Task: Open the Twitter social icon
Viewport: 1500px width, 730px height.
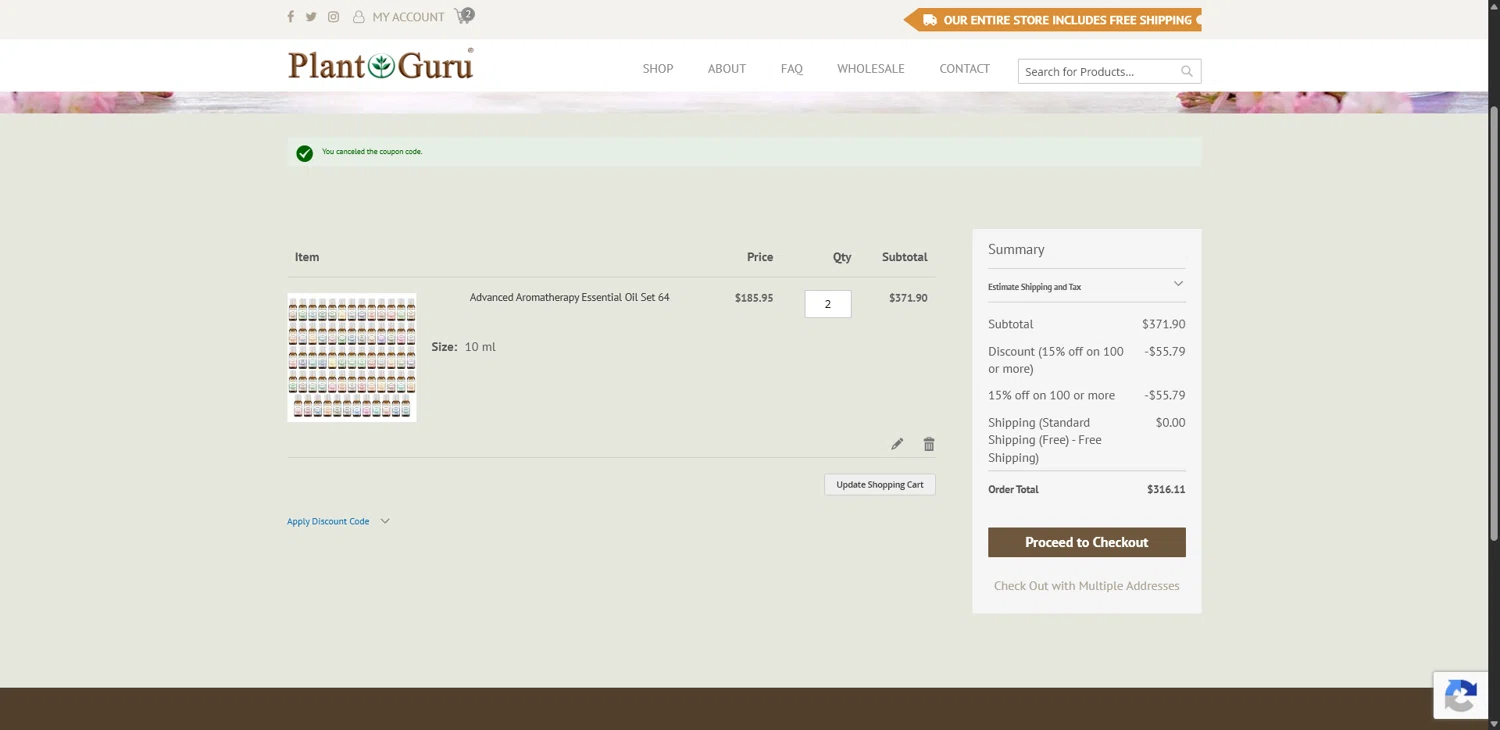Action: tap(311, 17)
